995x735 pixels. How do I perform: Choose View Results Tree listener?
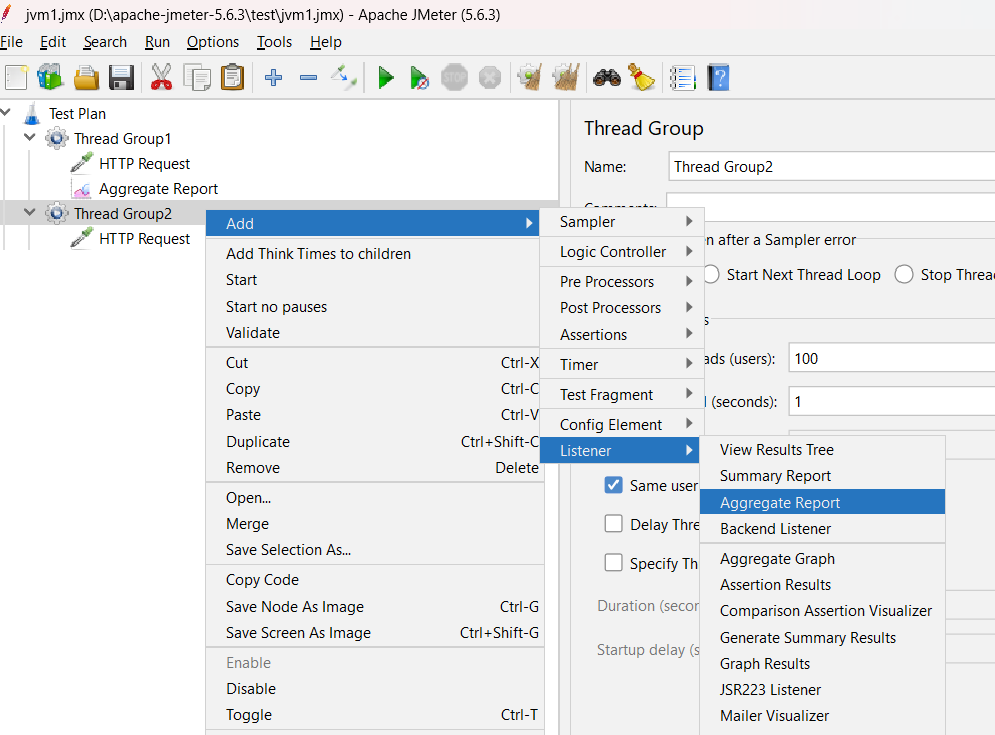click(x=822, y=449)
